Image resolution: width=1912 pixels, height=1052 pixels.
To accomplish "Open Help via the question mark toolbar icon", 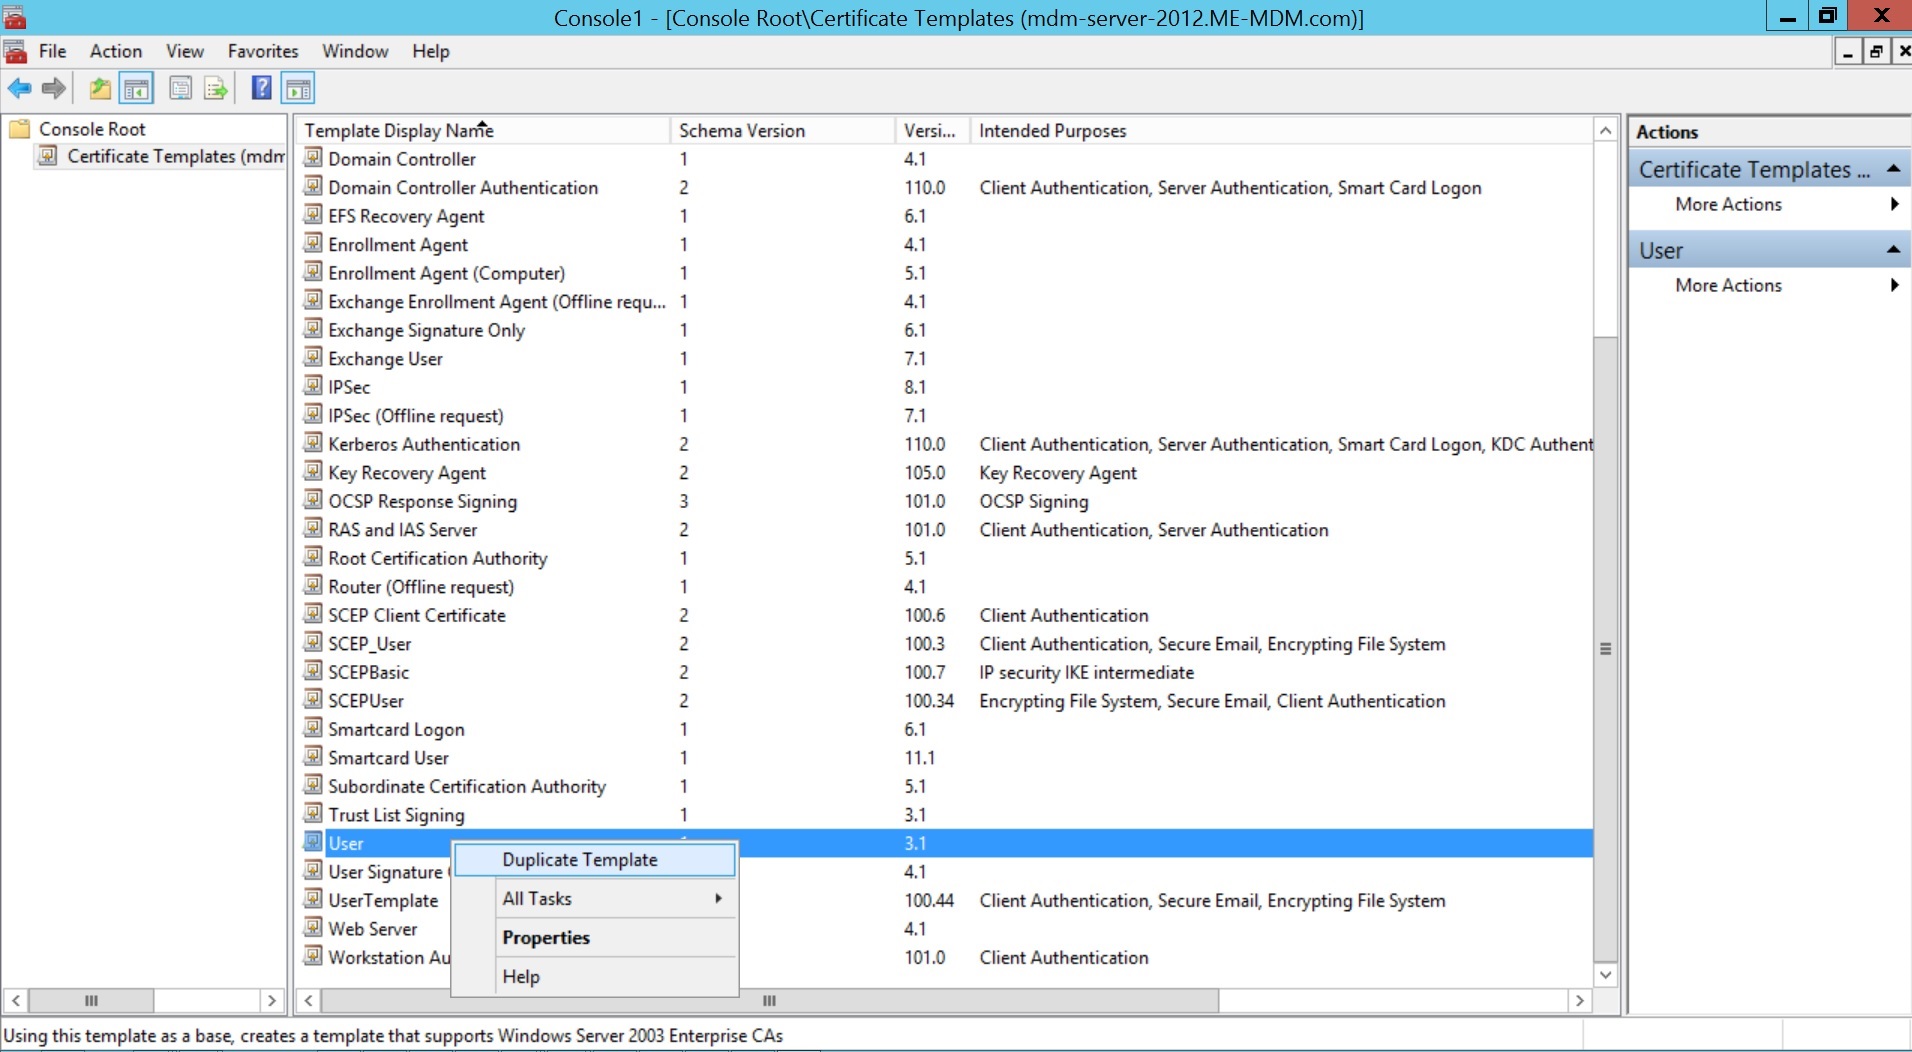I will pos(261,88).
